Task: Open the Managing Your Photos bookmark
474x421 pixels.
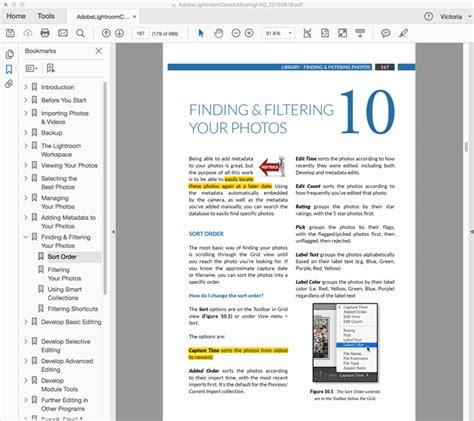Action: [x=58, y=202]
